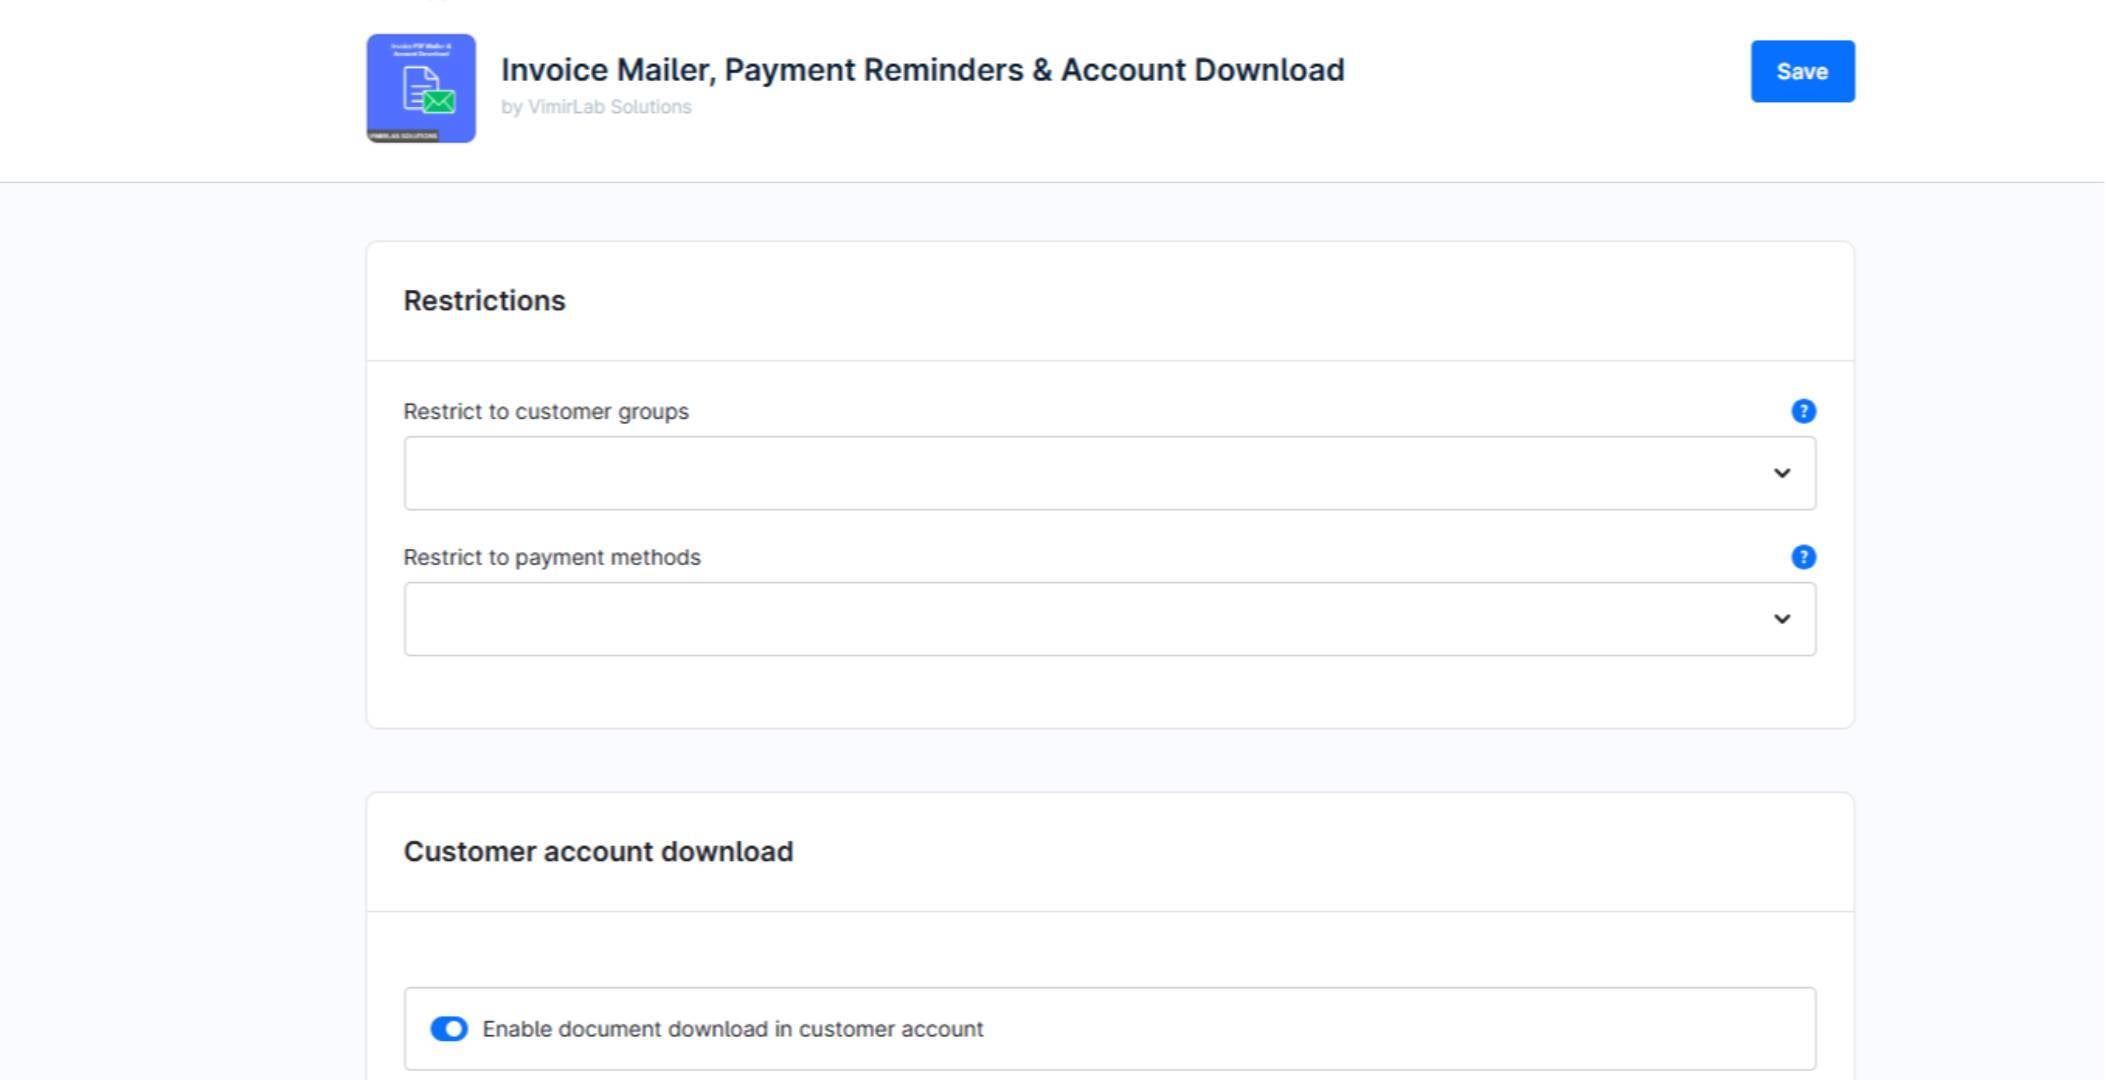This screenshot has width=2106, height=1080.
Task: Click the 'Enable document download in customer account' label
Action: pos(733,1029)
